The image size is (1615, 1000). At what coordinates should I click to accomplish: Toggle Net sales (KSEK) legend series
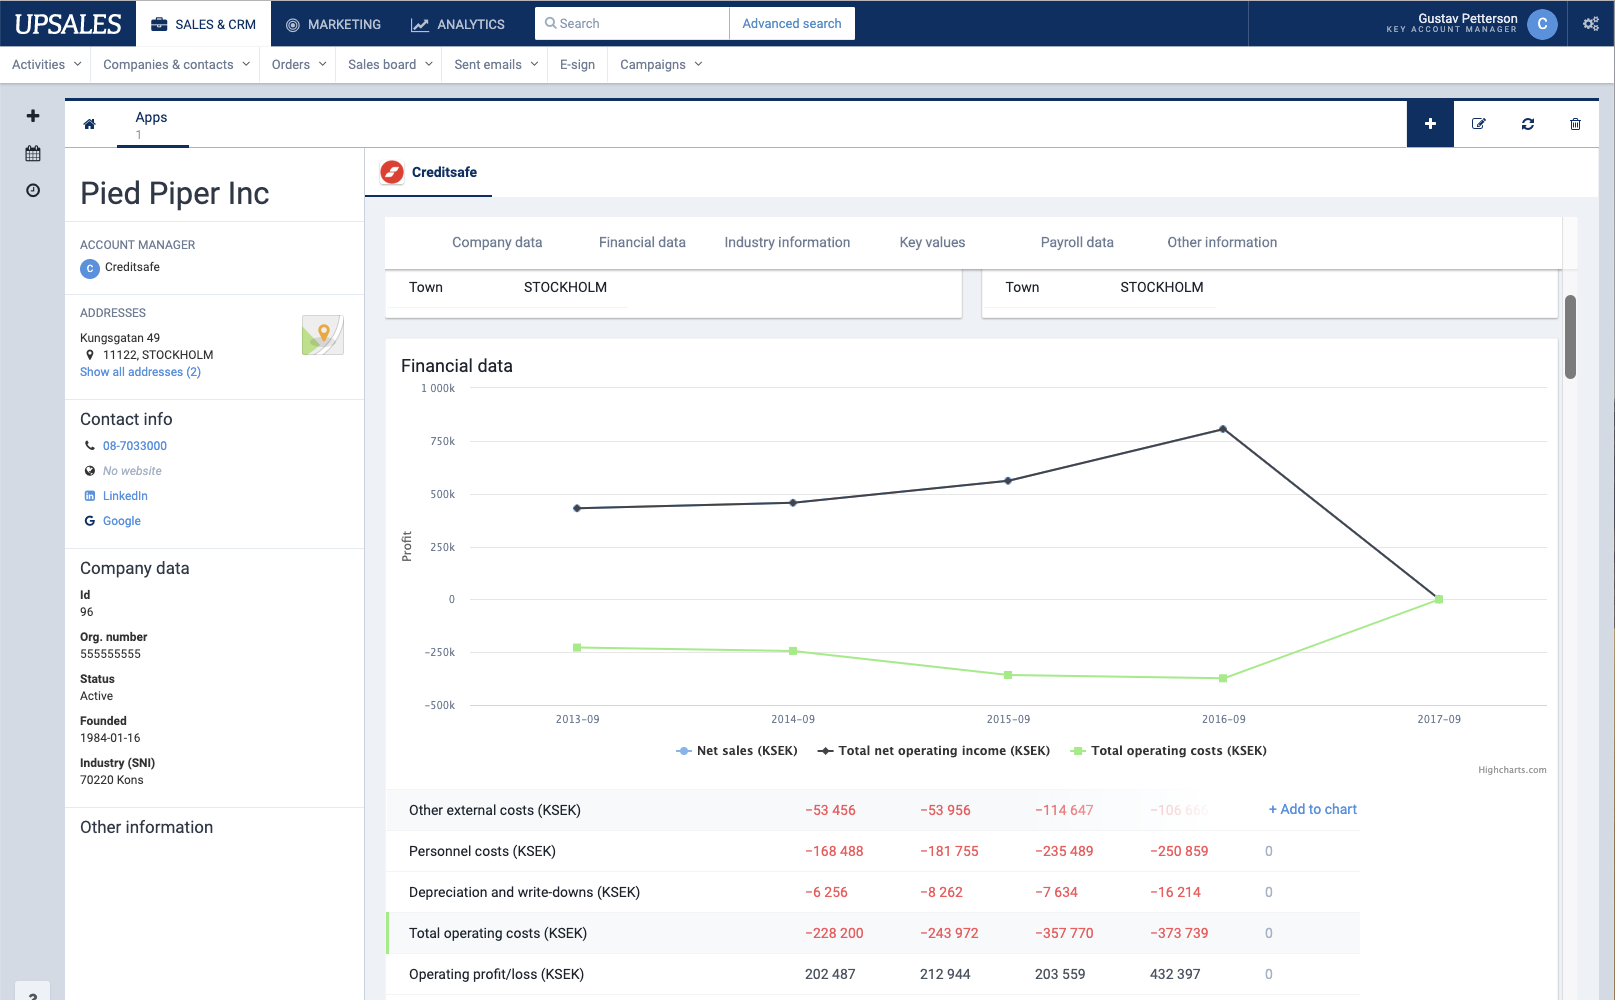(x=737, y=751)
